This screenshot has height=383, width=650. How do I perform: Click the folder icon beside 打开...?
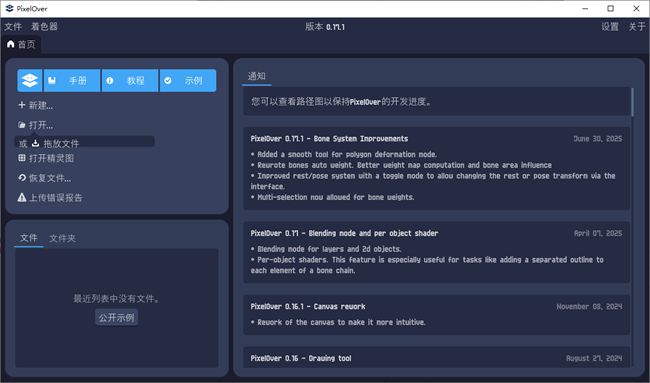[x=22, y=125]
